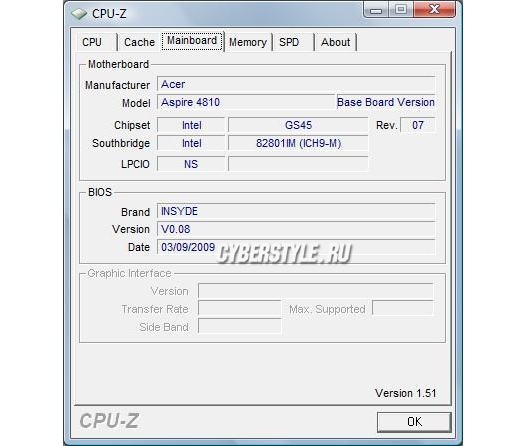Click the Southbridge label

point(121,143)
